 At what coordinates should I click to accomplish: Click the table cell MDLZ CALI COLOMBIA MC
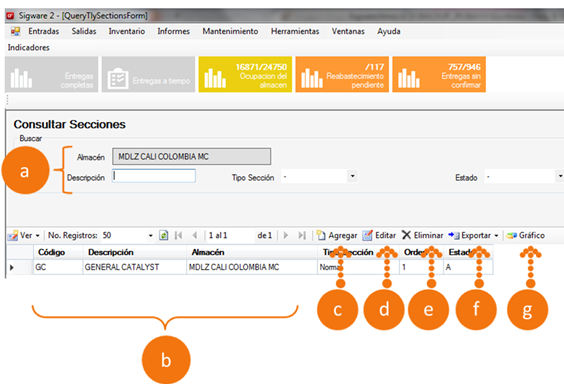(x=252, y=267)
